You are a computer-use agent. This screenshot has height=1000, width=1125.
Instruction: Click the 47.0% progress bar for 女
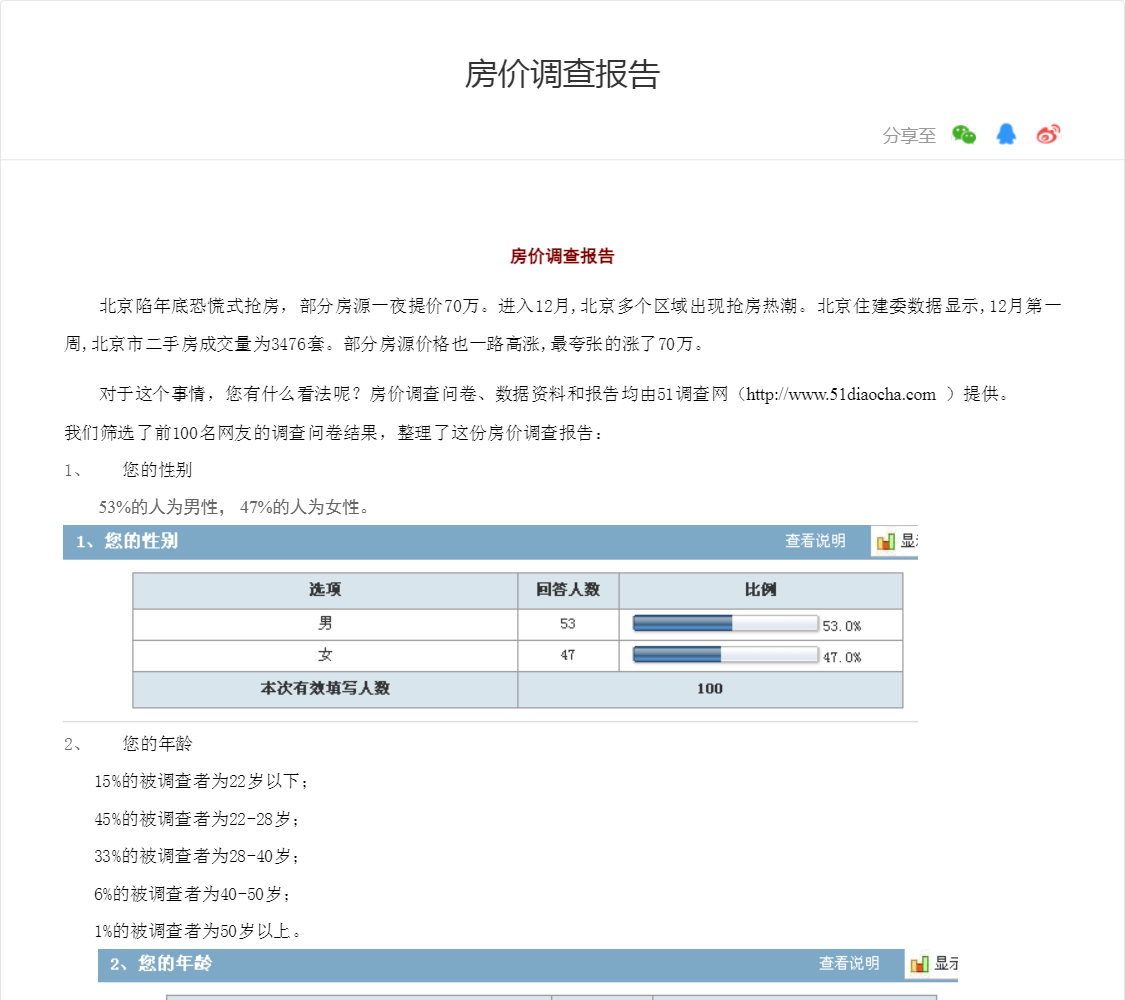coord(725,654)
